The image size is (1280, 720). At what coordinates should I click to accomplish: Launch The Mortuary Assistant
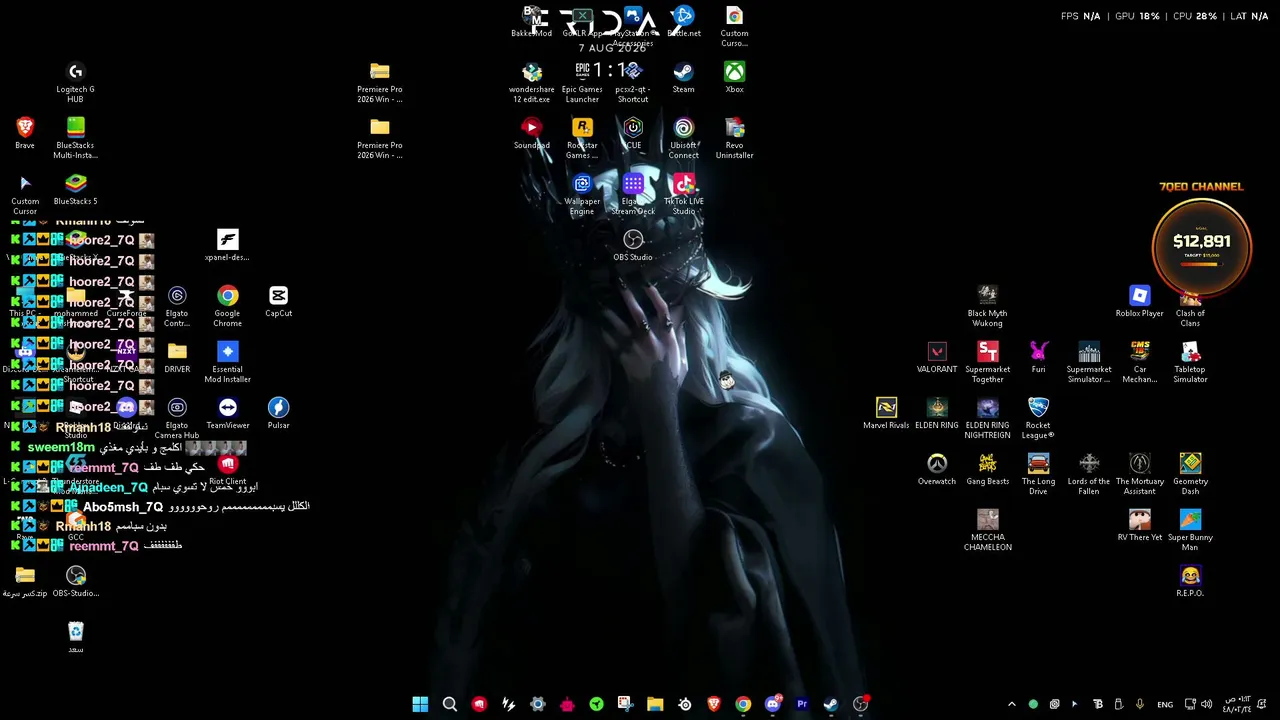1139,474
